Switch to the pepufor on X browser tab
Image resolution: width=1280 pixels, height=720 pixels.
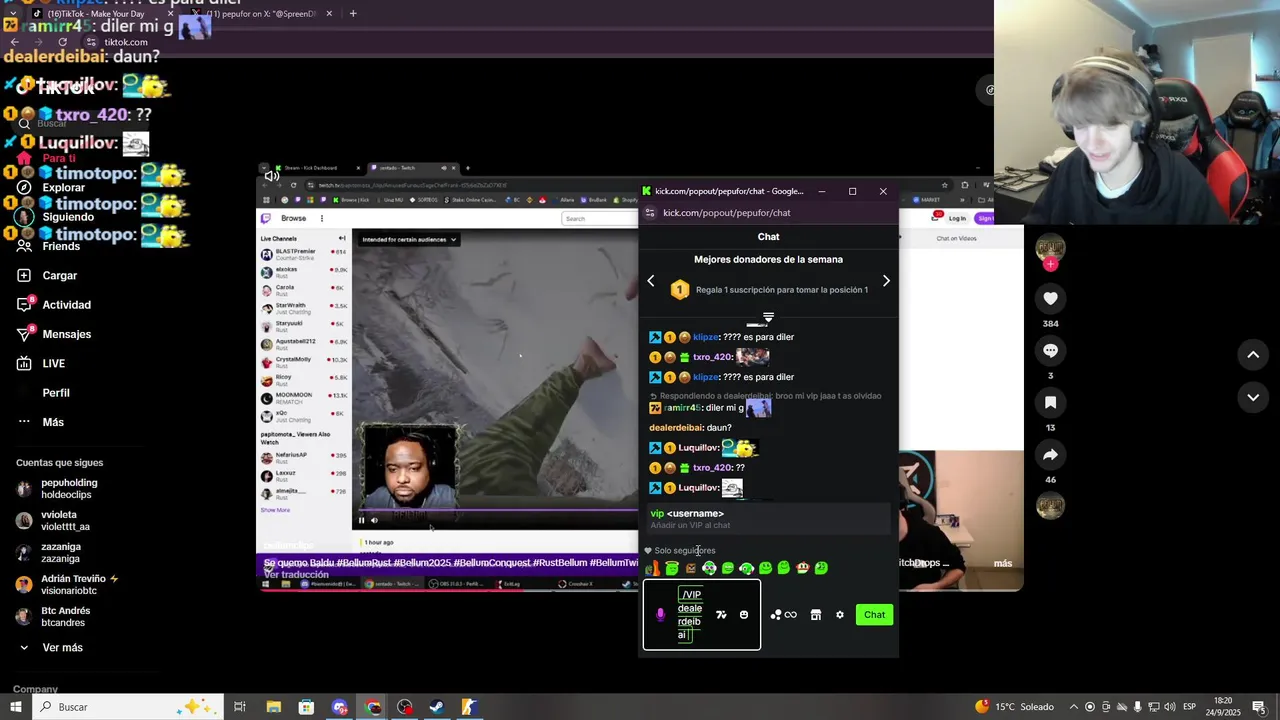coord(260,14)
